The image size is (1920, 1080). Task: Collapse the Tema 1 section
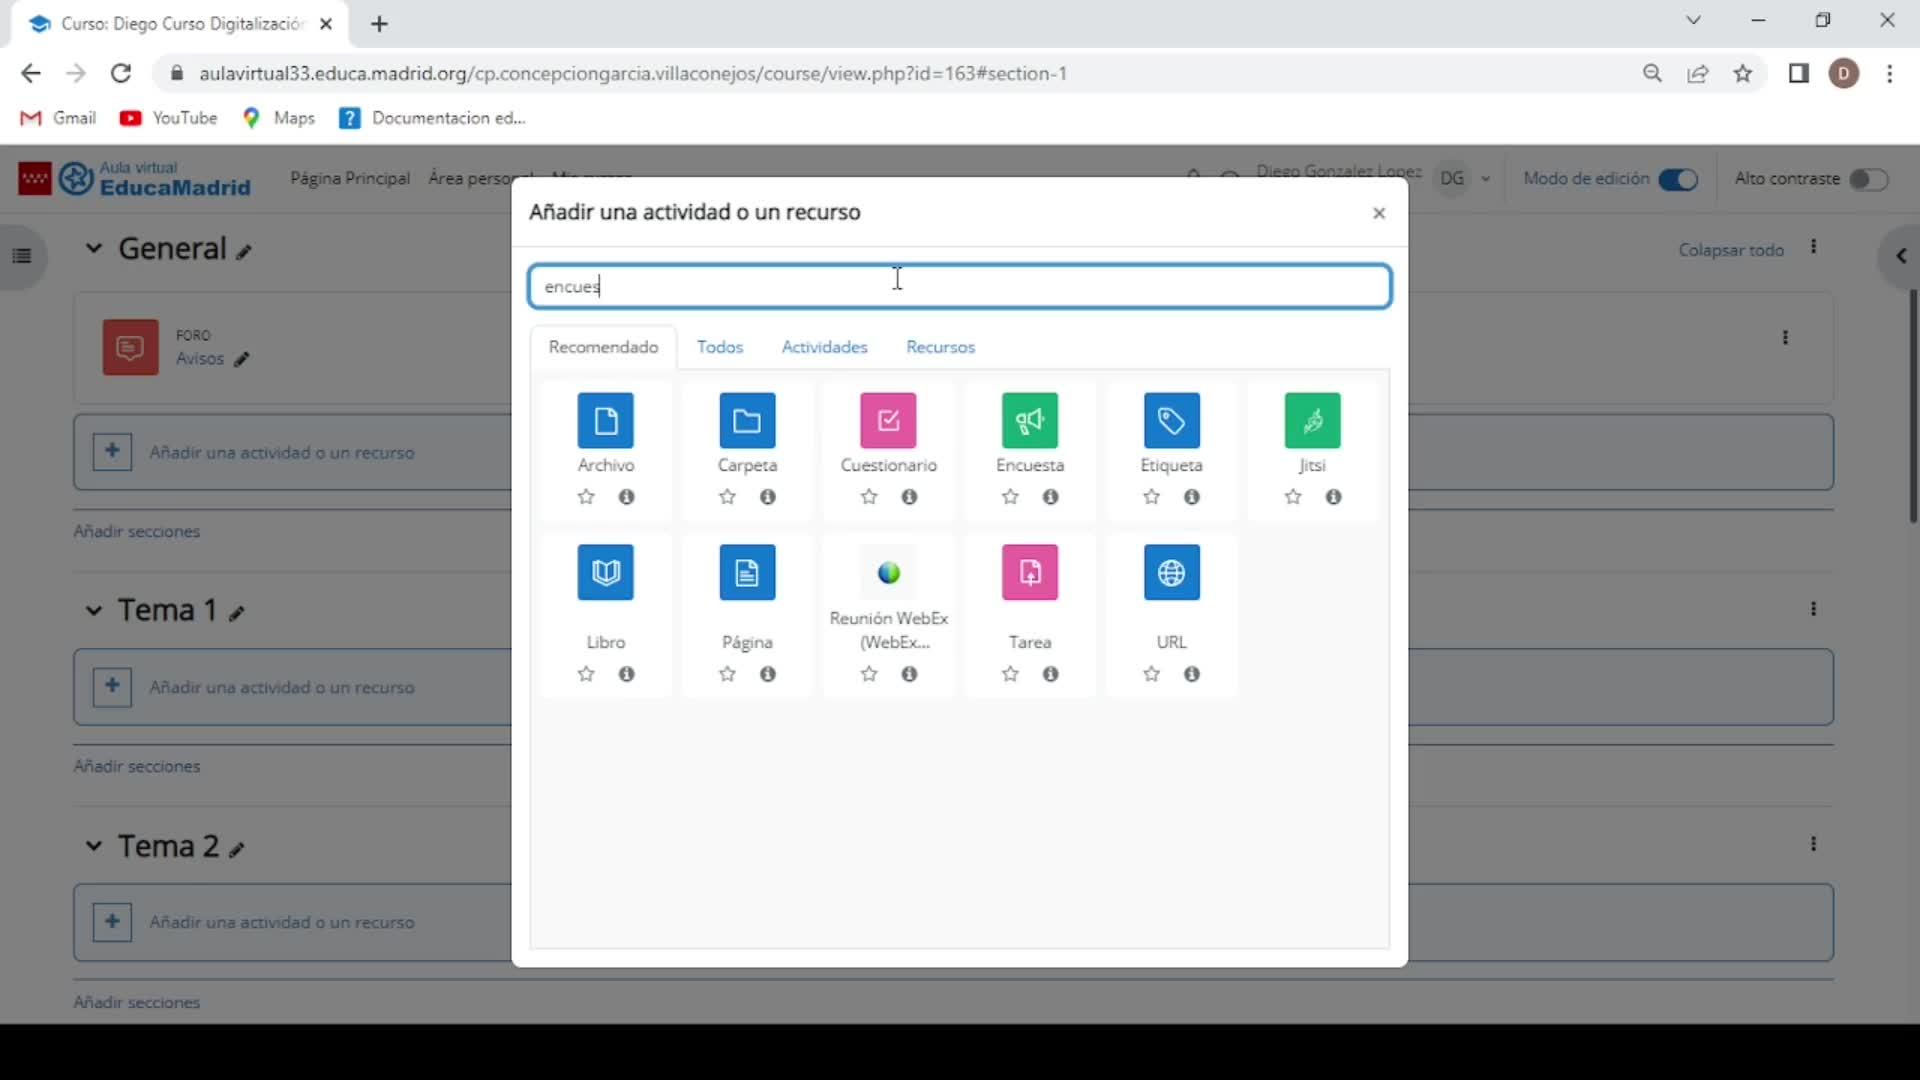[x=93, y=610]
